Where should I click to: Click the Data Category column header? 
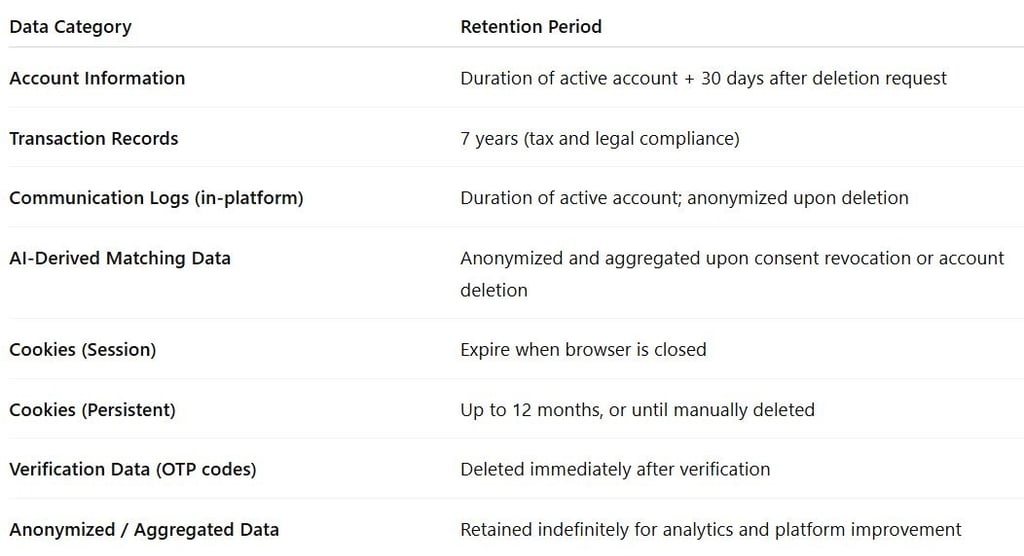[x=70, y=27]
